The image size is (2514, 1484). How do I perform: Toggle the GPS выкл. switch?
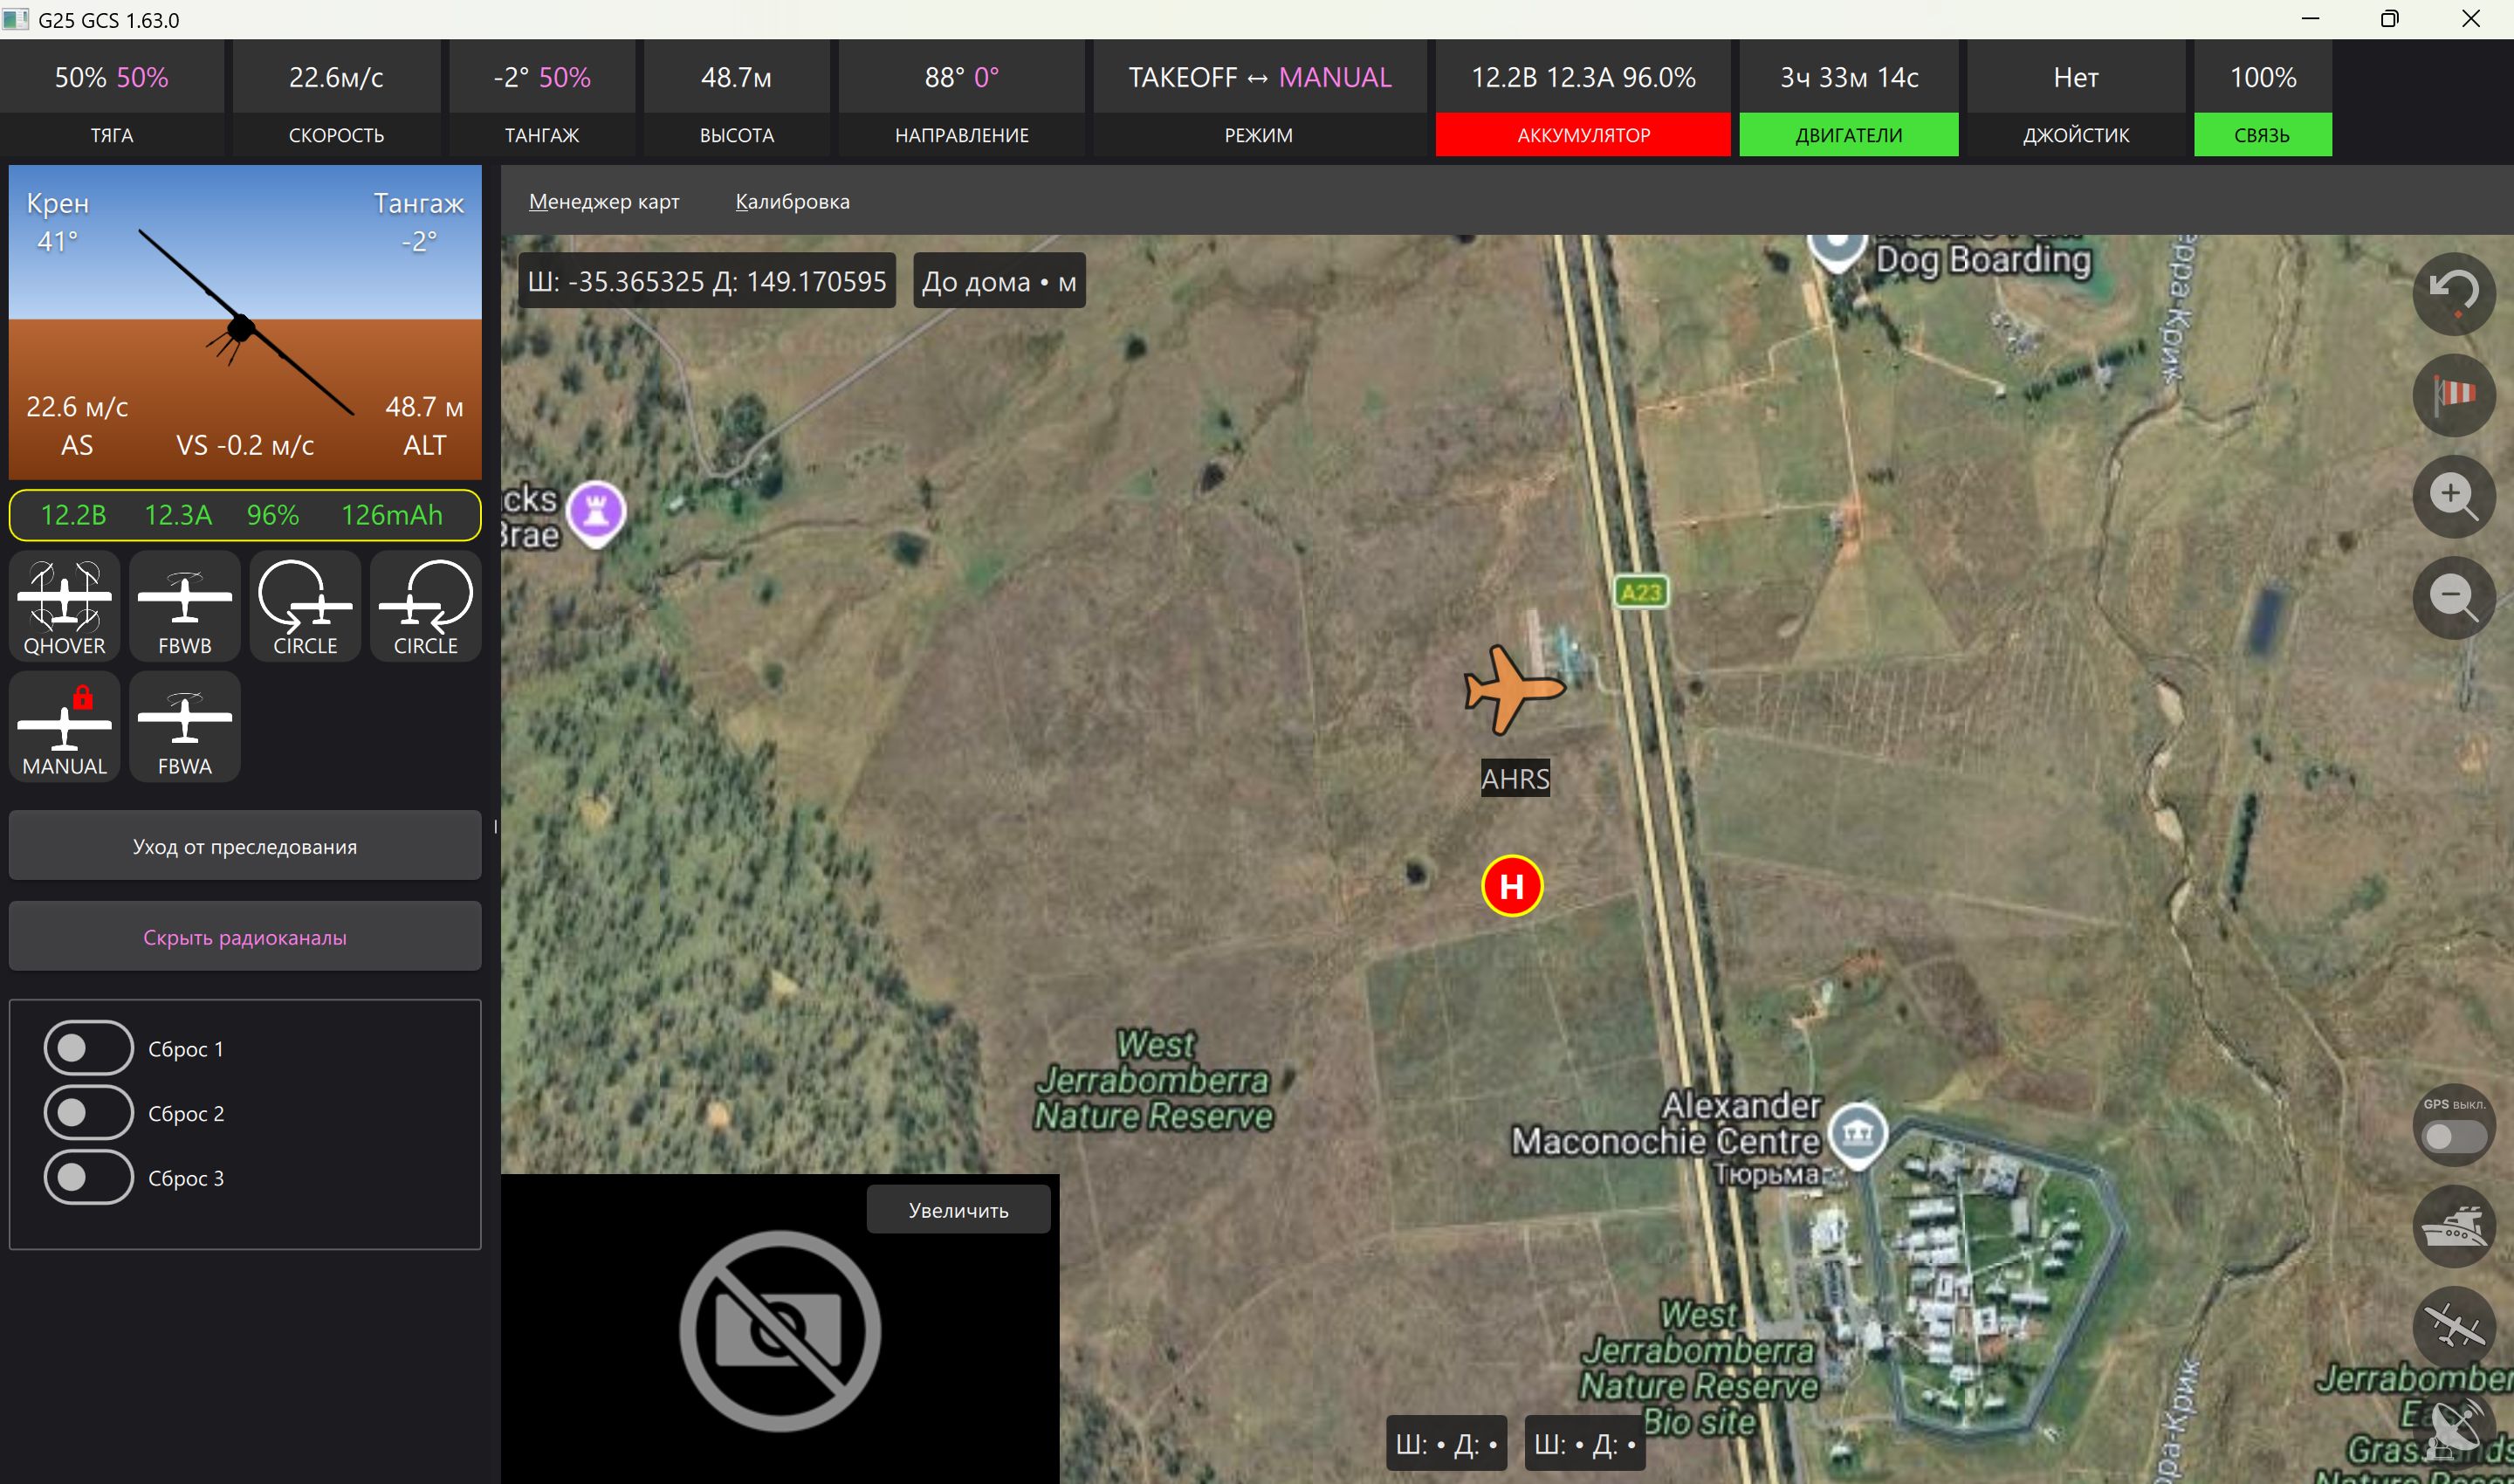2453,1137
